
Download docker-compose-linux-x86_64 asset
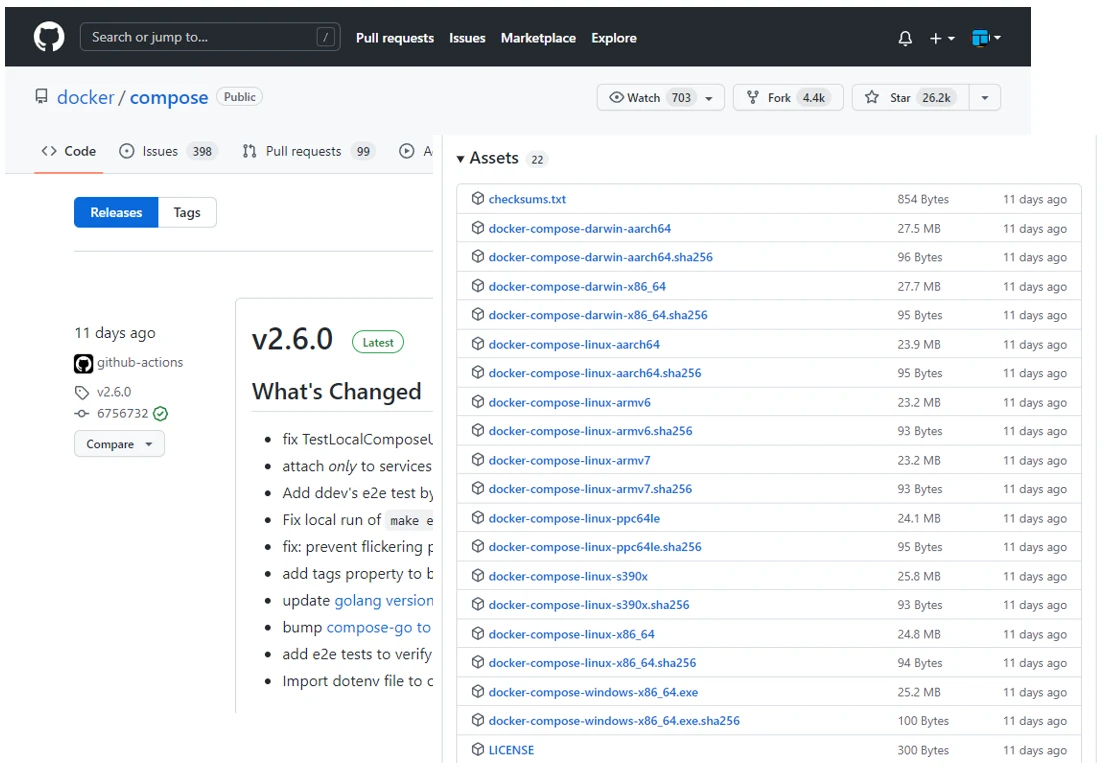click(571, 634)
